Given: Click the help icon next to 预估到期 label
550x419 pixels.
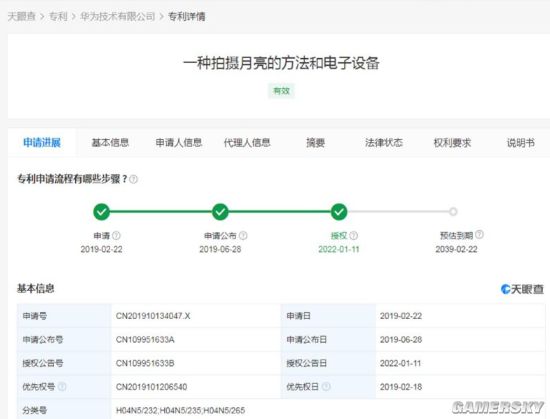Looking at the screenshot, I should click(x=479, y=234).
